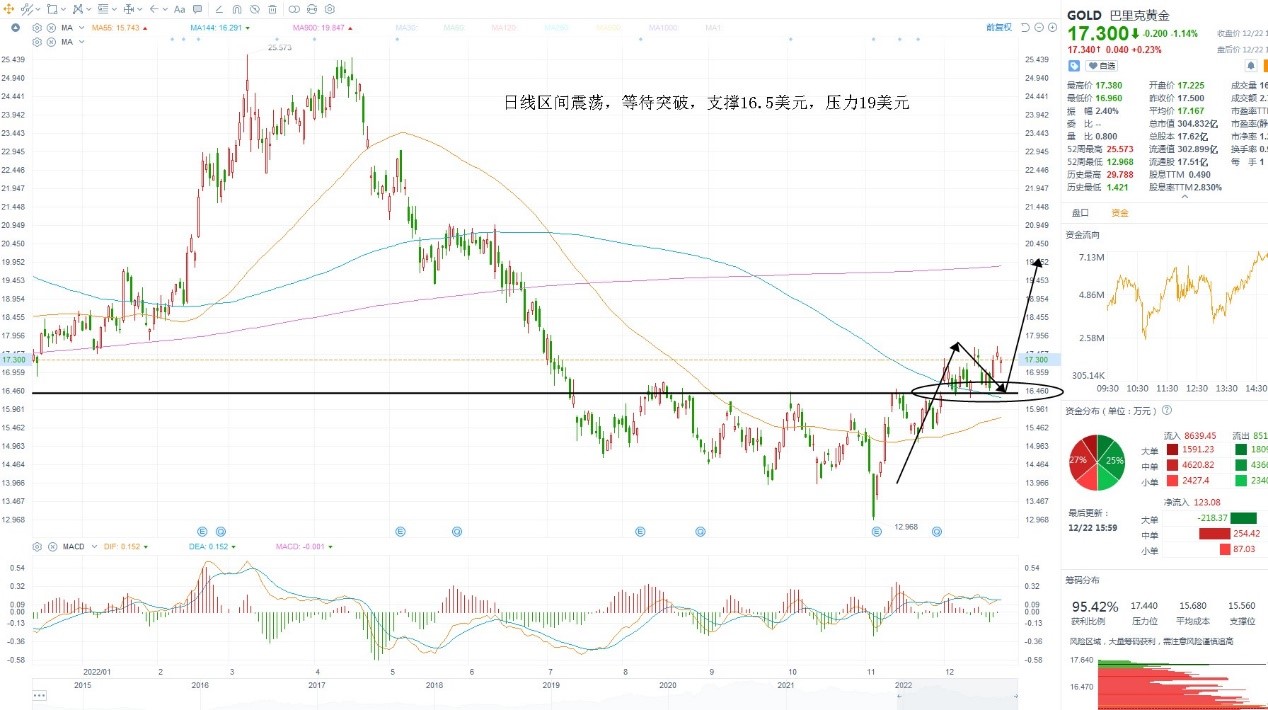Image resolution: width=1268 pixels, height=710 pixels.
Task: Click the reset chart view arrow icon
Action: point(1025,27)
